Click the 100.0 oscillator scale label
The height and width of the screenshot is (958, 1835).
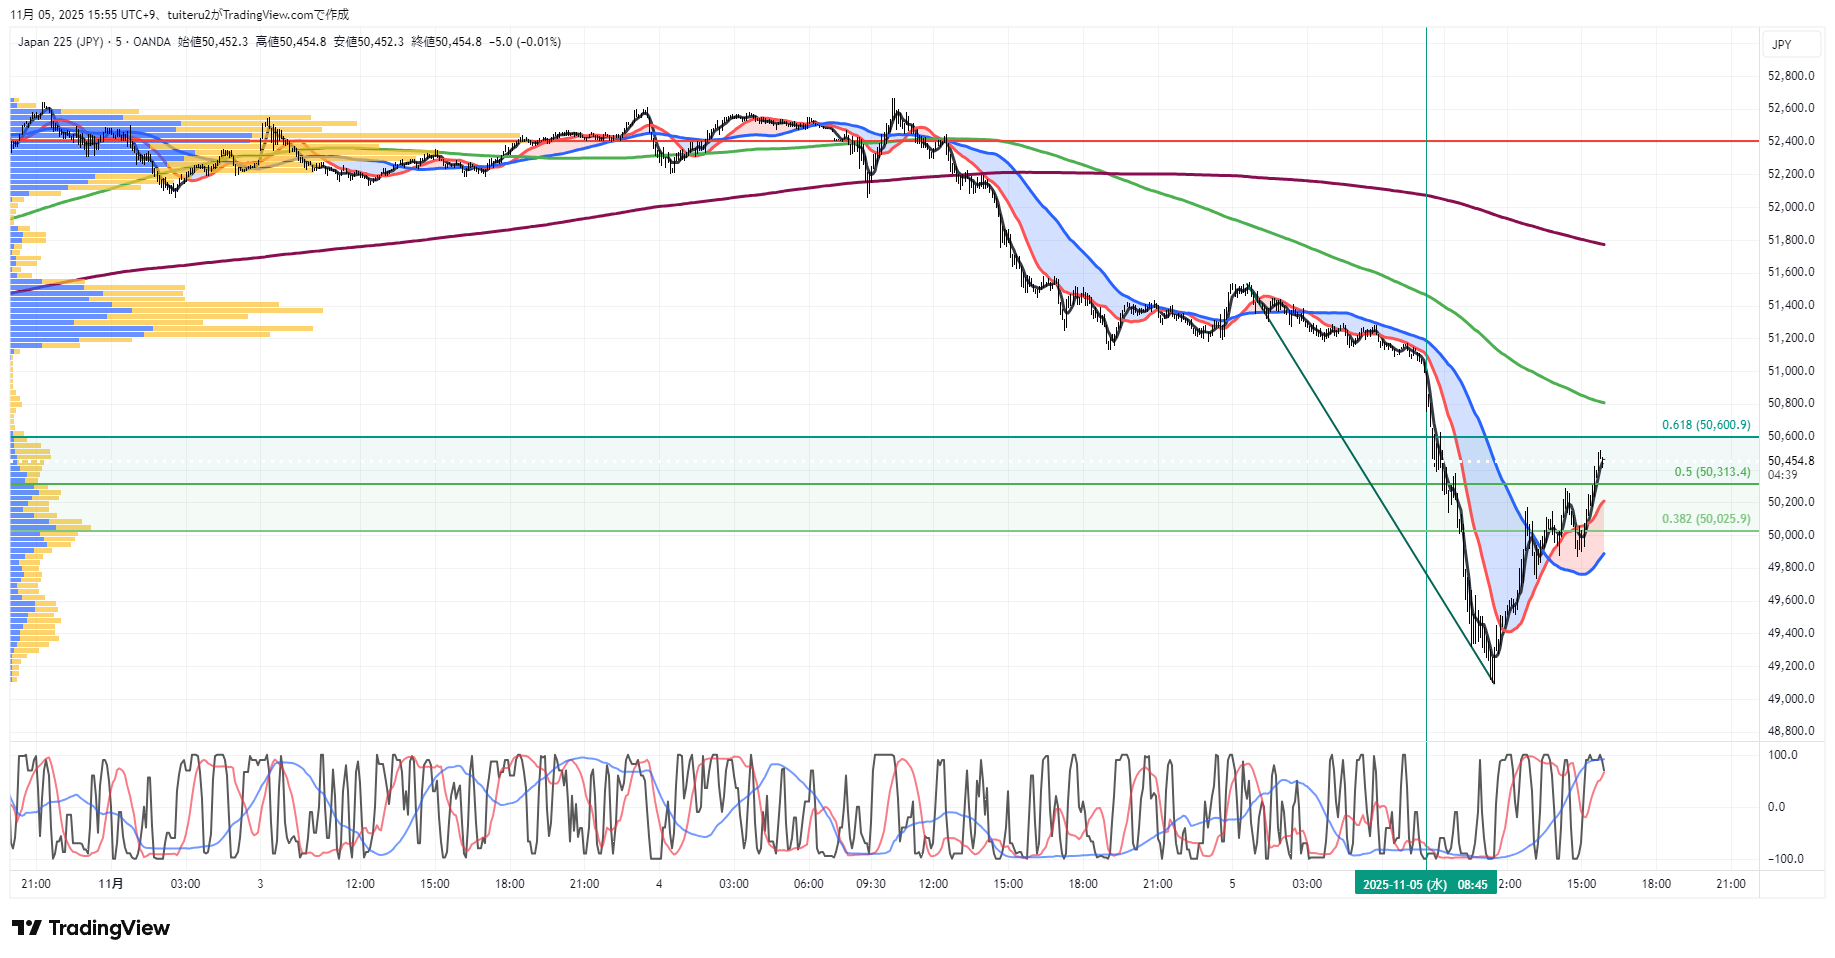click(x=1782, y=755)
